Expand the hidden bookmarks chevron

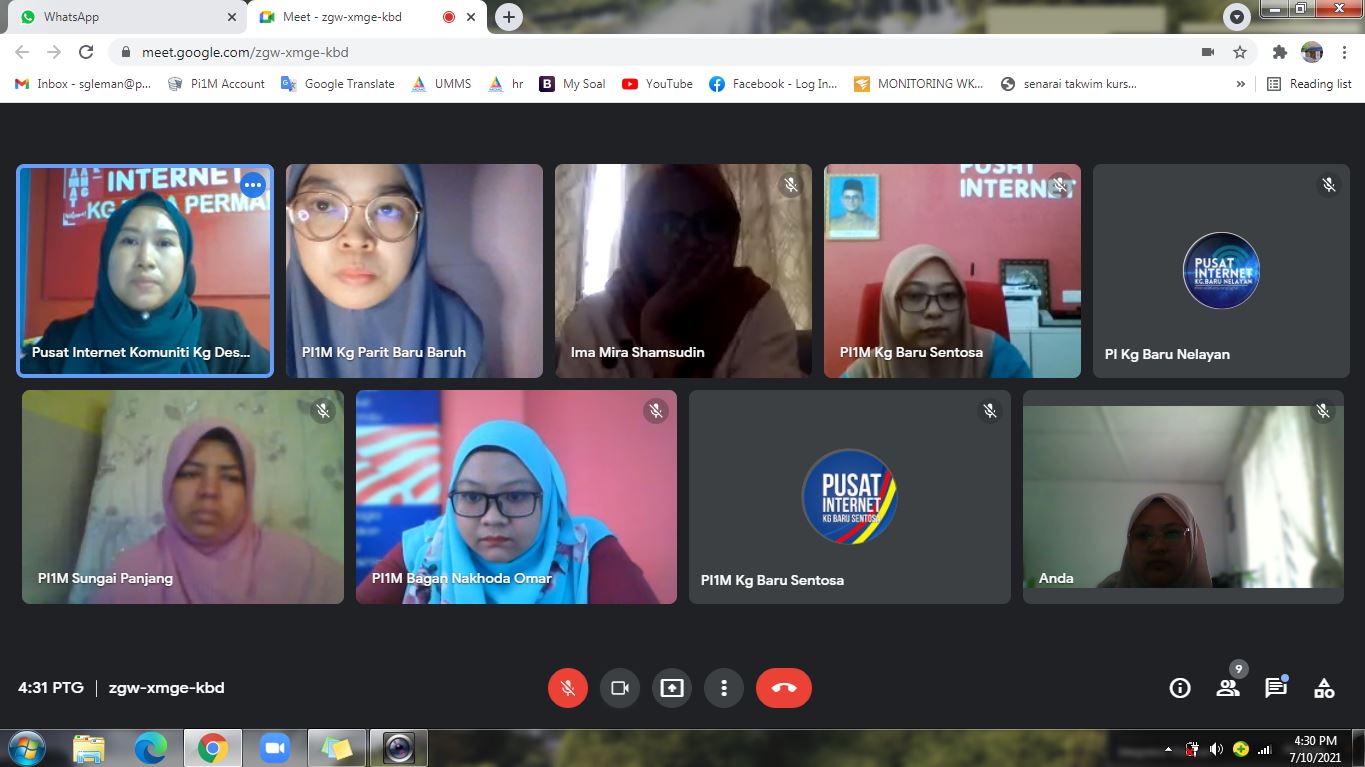(x=1241, y=84)
